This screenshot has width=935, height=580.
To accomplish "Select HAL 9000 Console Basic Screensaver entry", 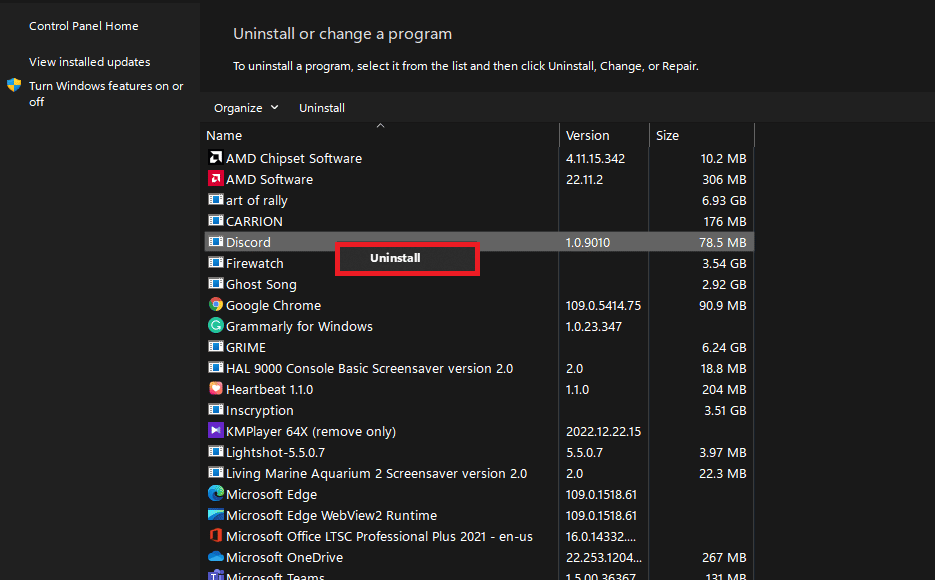I will 369,368.
